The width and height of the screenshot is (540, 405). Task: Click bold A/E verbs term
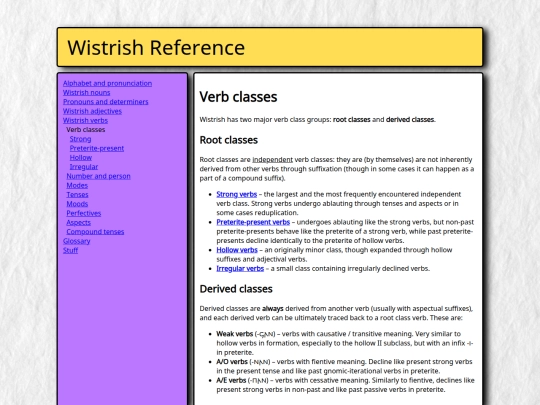(231, 381)
